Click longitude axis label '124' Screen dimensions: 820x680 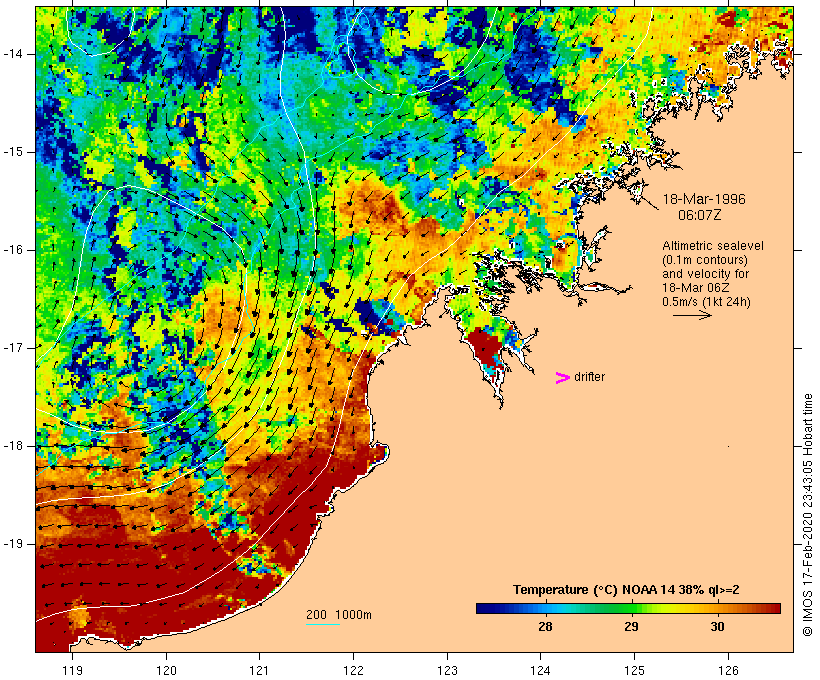541,670
